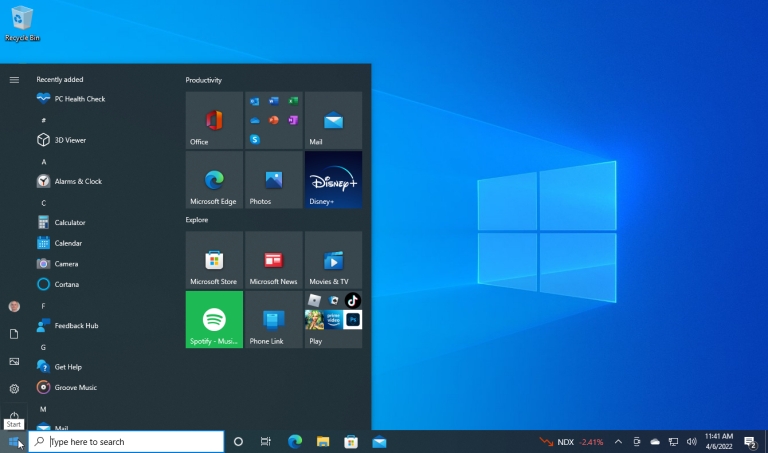Launch the Spotify Music tile
768x453 pixels.
click(x=214, y=320)
